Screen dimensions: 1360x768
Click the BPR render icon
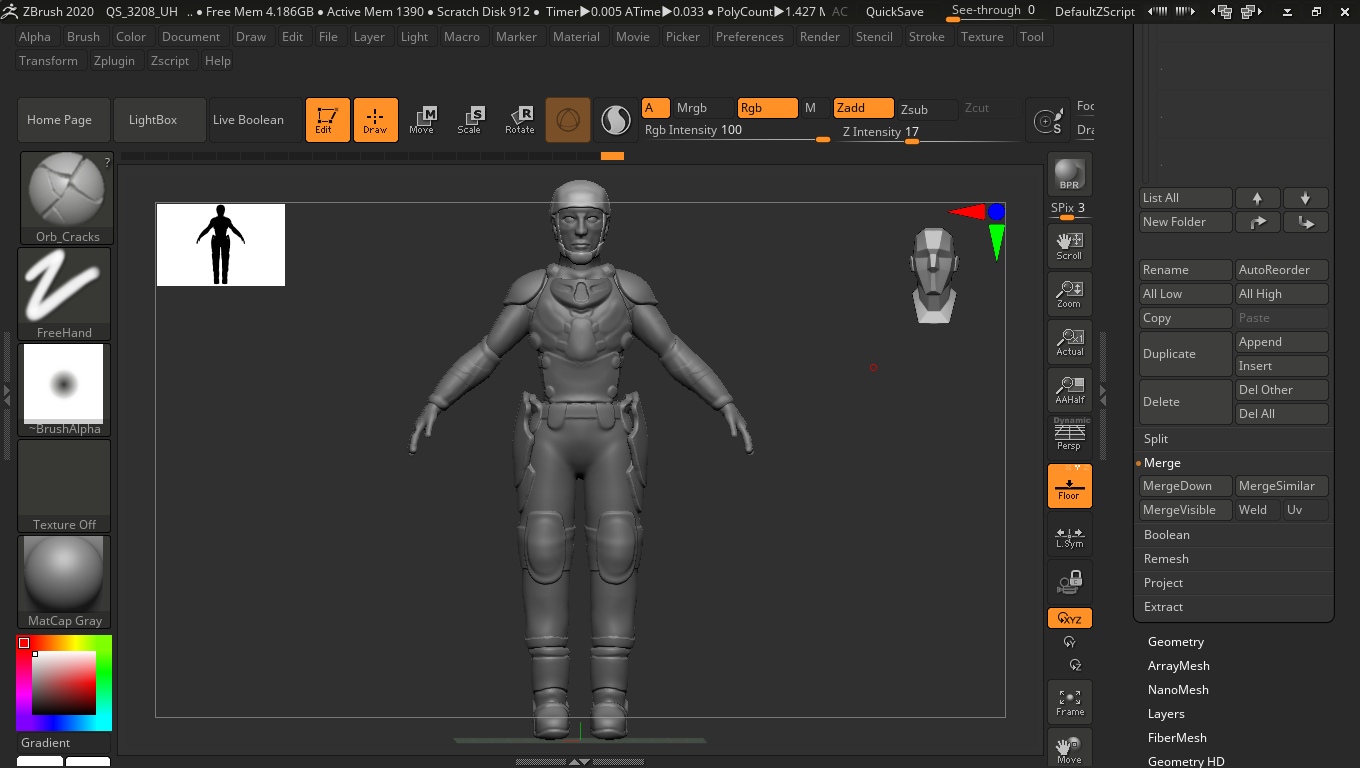coord(1069,174)
